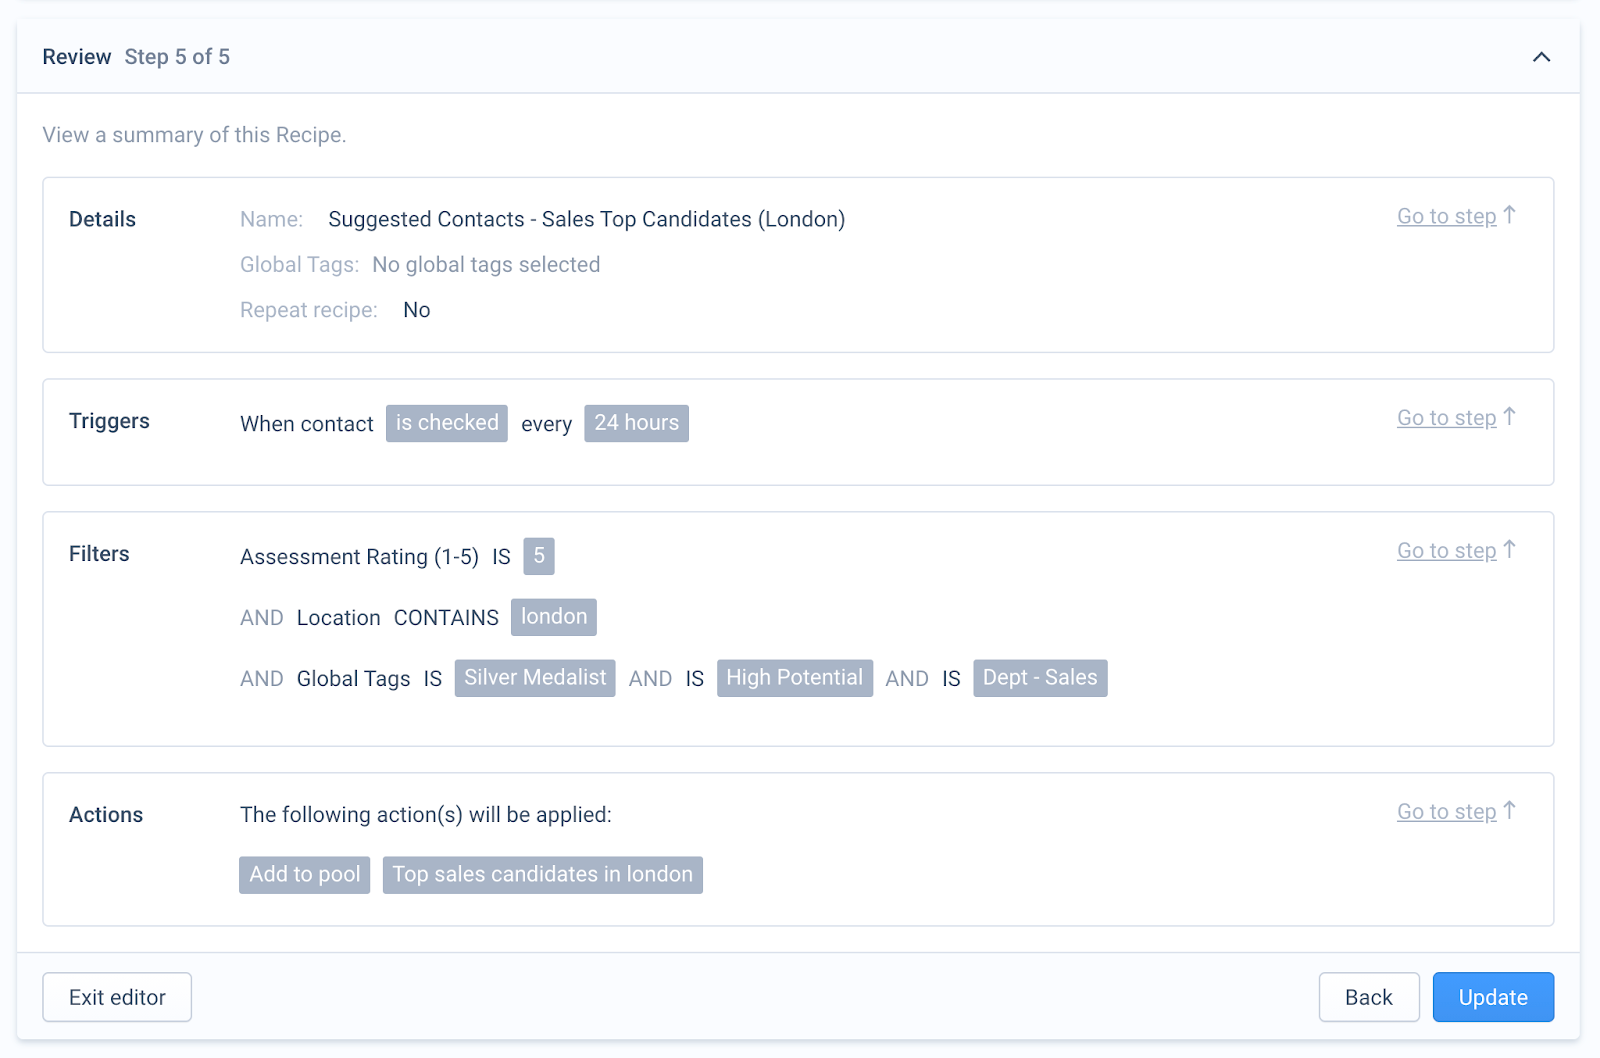
Task: Follow the Triggers Go to step link
Action: point(1446,418)
